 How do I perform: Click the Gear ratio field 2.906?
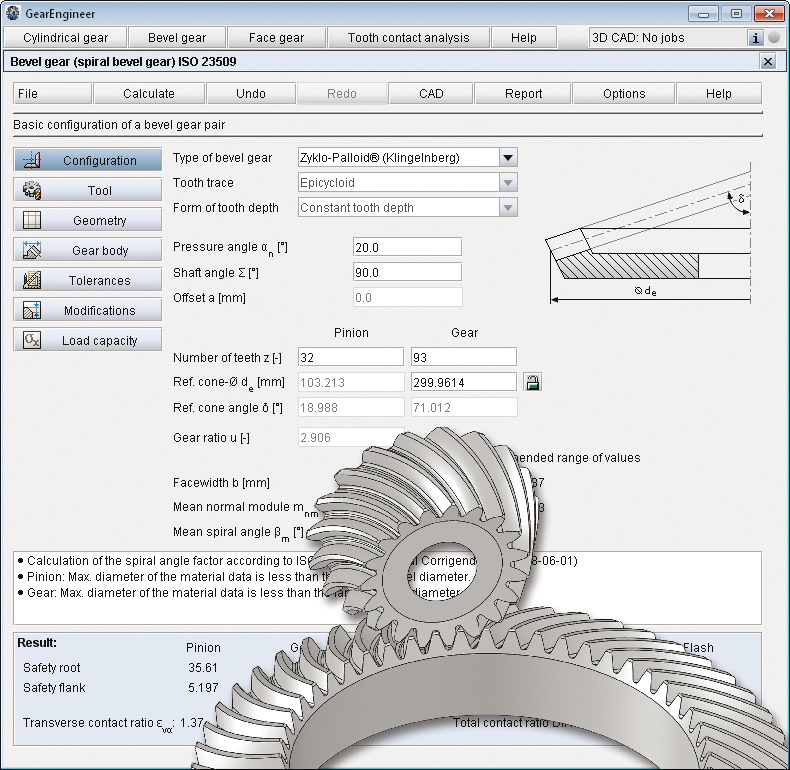(351, 437)
